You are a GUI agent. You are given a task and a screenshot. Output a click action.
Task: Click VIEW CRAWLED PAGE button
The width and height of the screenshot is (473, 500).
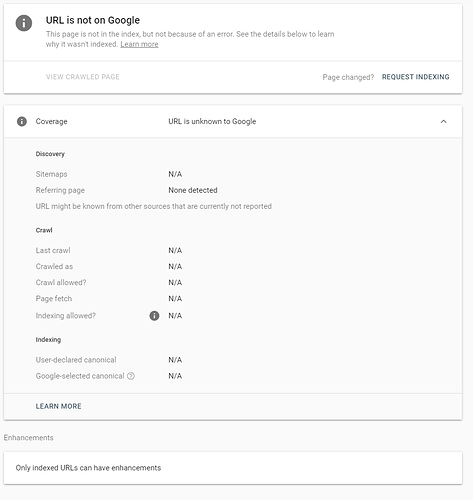pos(83,77)
